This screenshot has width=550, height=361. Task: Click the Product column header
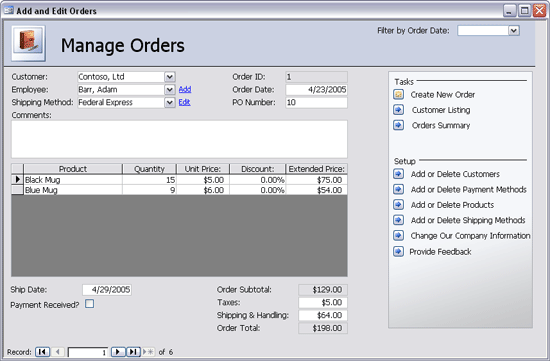pyautogui.click(x=73, y=169)
